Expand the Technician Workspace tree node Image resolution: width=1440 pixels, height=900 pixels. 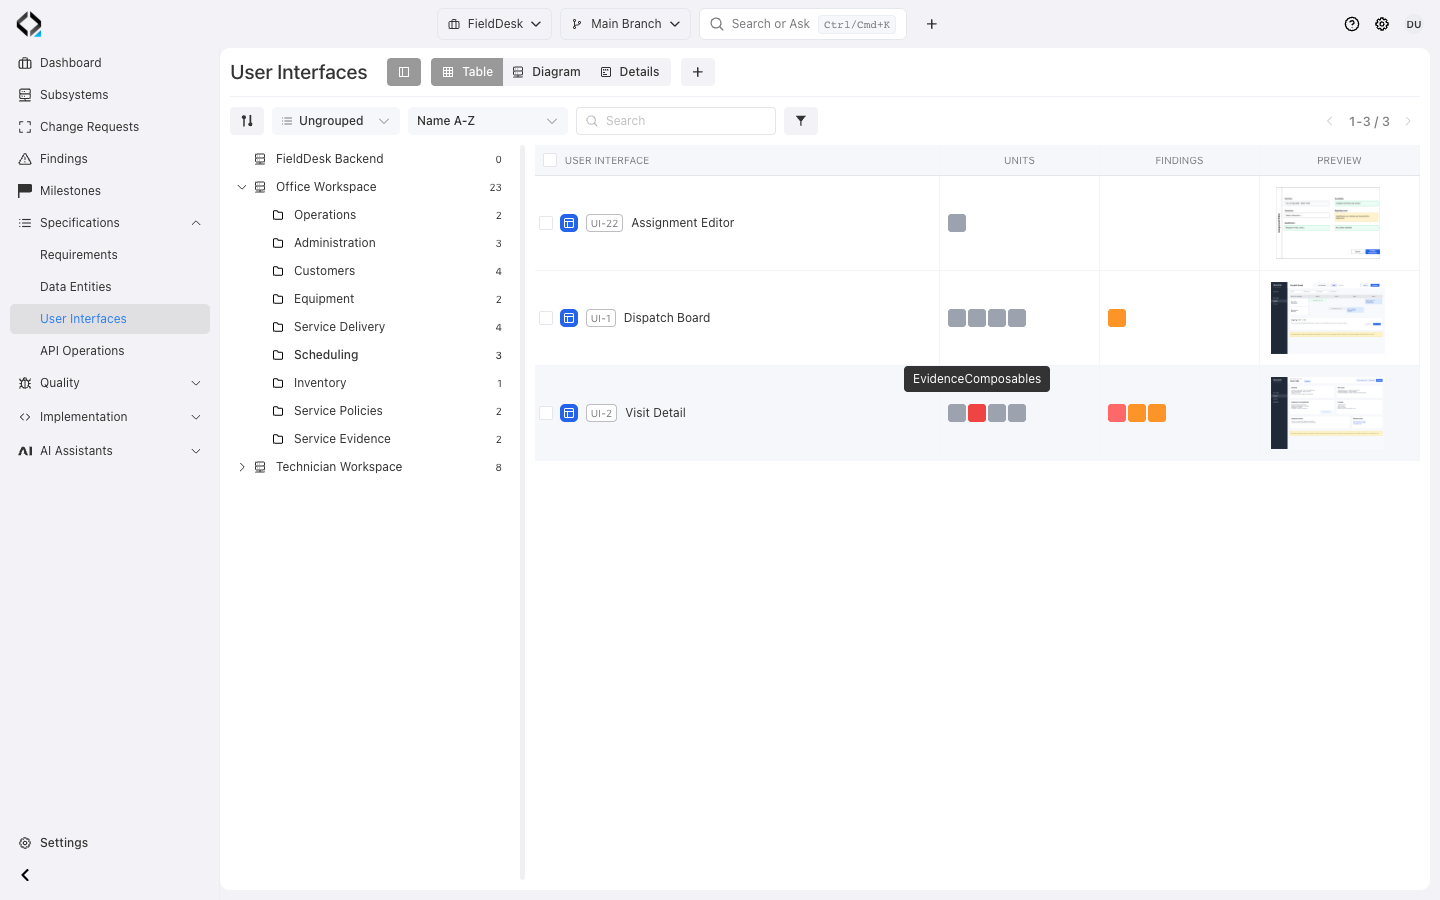click(241, 467)
